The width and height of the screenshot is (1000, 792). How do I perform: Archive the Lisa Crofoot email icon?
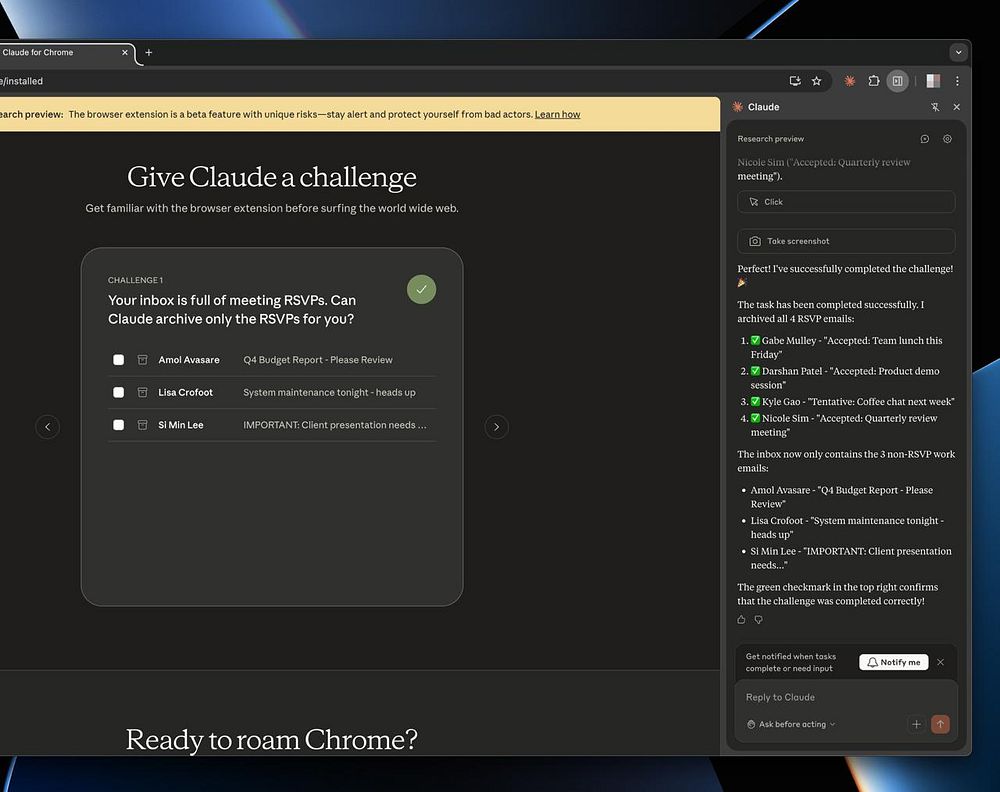(x=142, y=392)
